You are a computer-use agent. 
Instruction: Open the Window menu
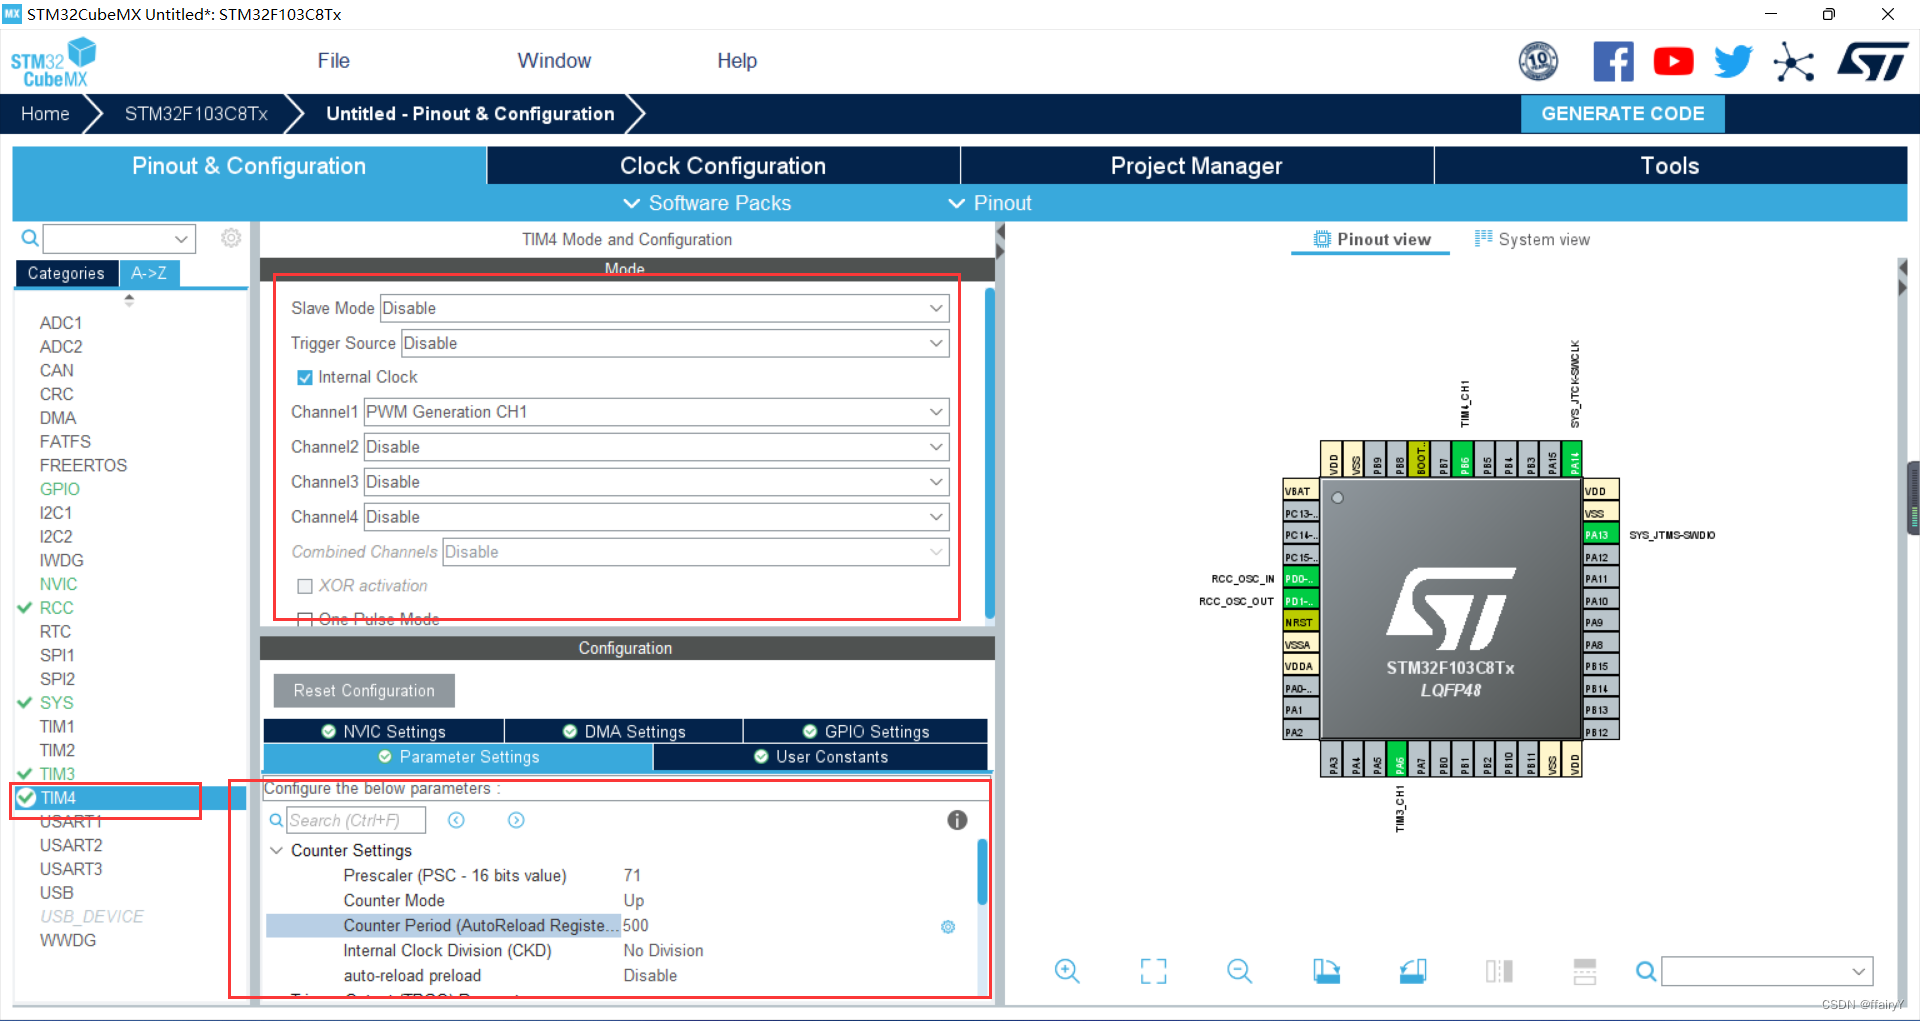pyautogui.click(x=554, y=60)
